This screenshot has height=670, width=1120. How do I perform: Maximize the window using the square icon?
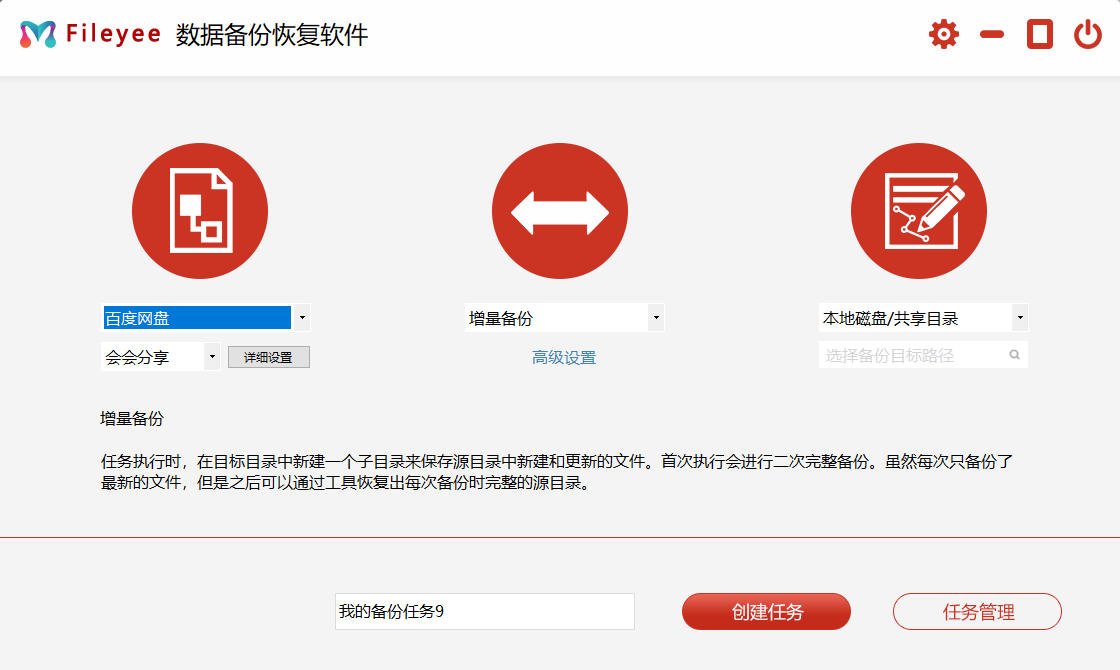[x=1040, y=35]
